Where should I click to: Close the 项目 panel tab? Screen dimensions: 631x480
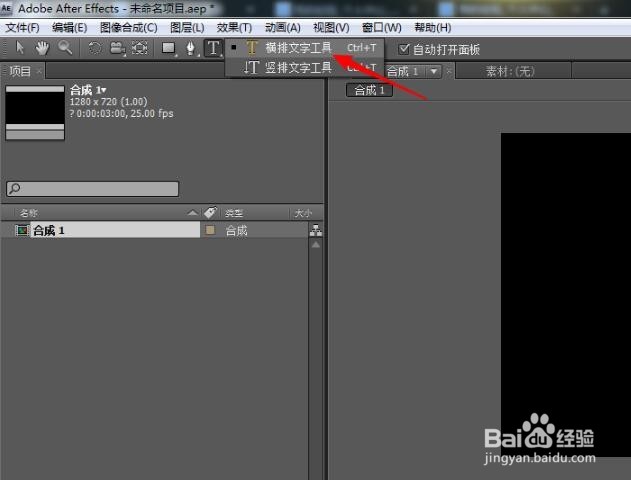39,71
